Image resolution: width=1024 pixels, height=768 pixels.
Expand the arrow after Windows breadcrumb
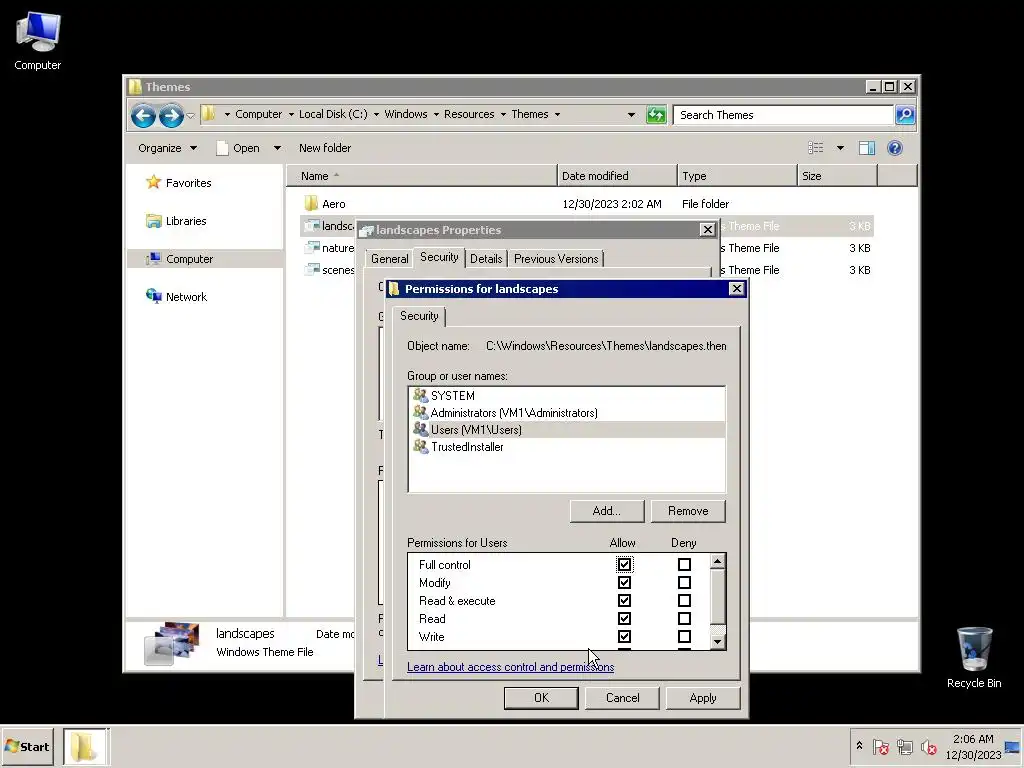(x=436, y=114)
